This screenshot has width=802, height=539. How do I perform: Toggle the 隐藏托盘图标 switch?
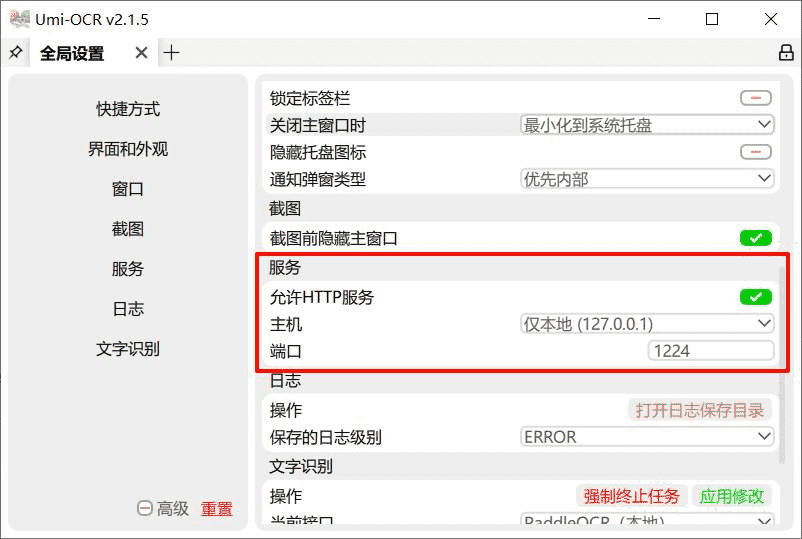tap(755, 152)
